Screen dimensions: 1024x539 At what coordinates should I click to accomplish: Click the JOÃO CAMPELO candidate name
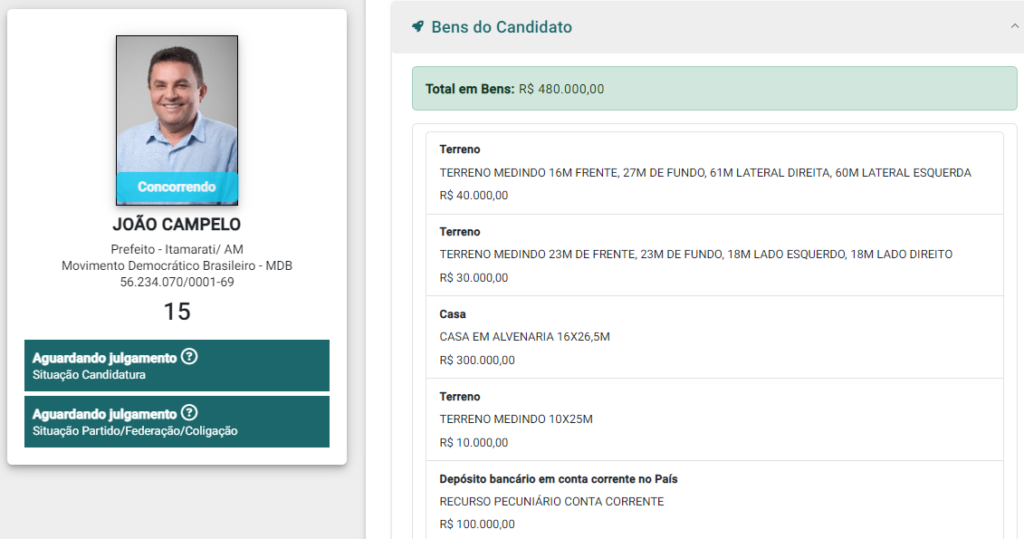click(177, 225)
